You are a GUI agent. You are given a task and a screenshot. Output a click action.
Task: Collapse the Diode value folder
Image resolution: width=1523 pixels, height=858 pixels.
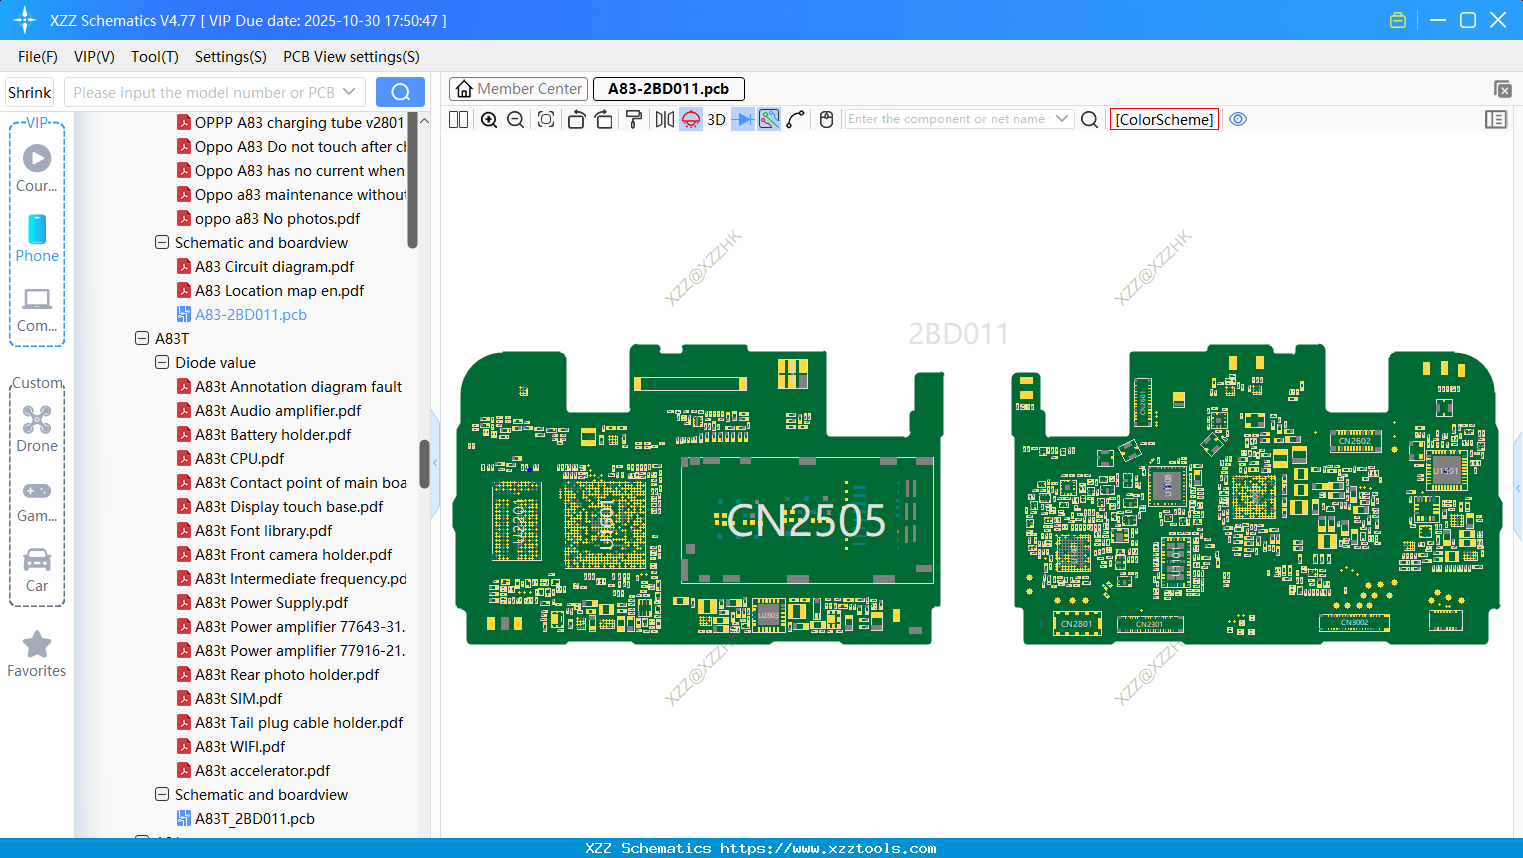point(162,363)
